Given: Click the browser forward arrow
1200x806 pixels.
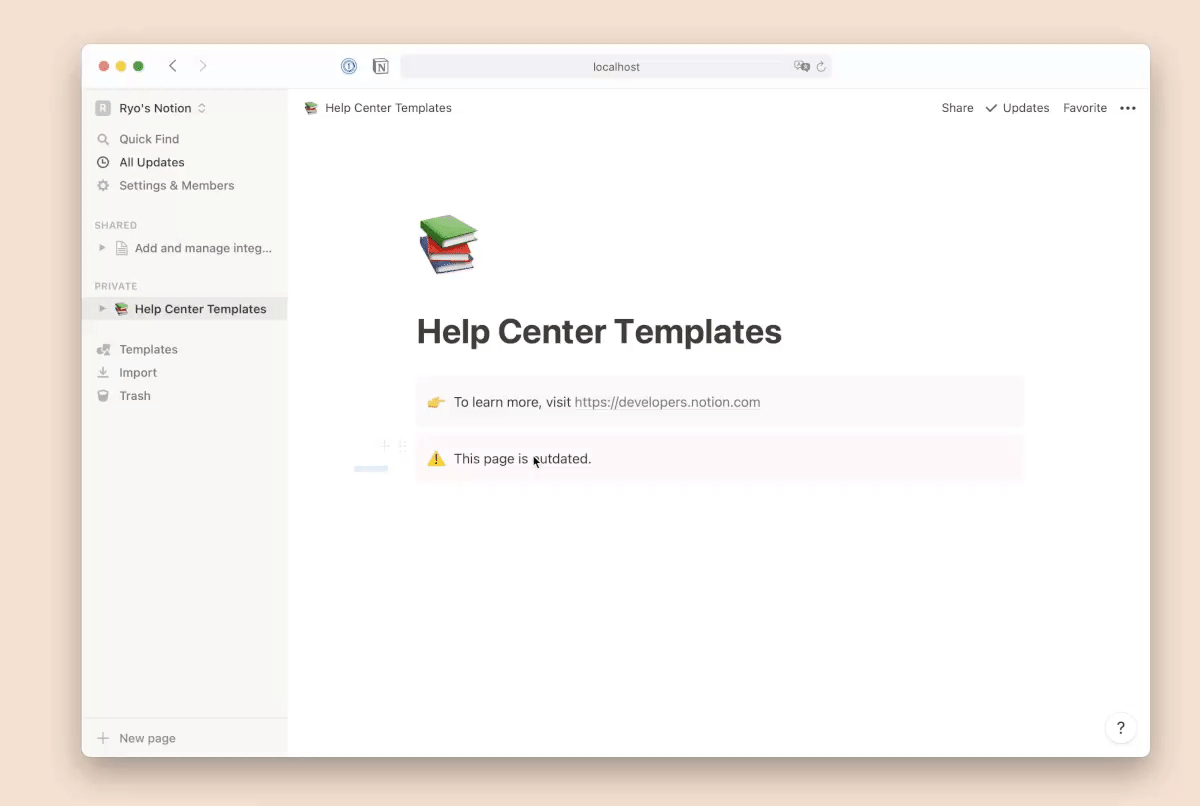Looking at the screenshot, I should [x=203, y=66].
